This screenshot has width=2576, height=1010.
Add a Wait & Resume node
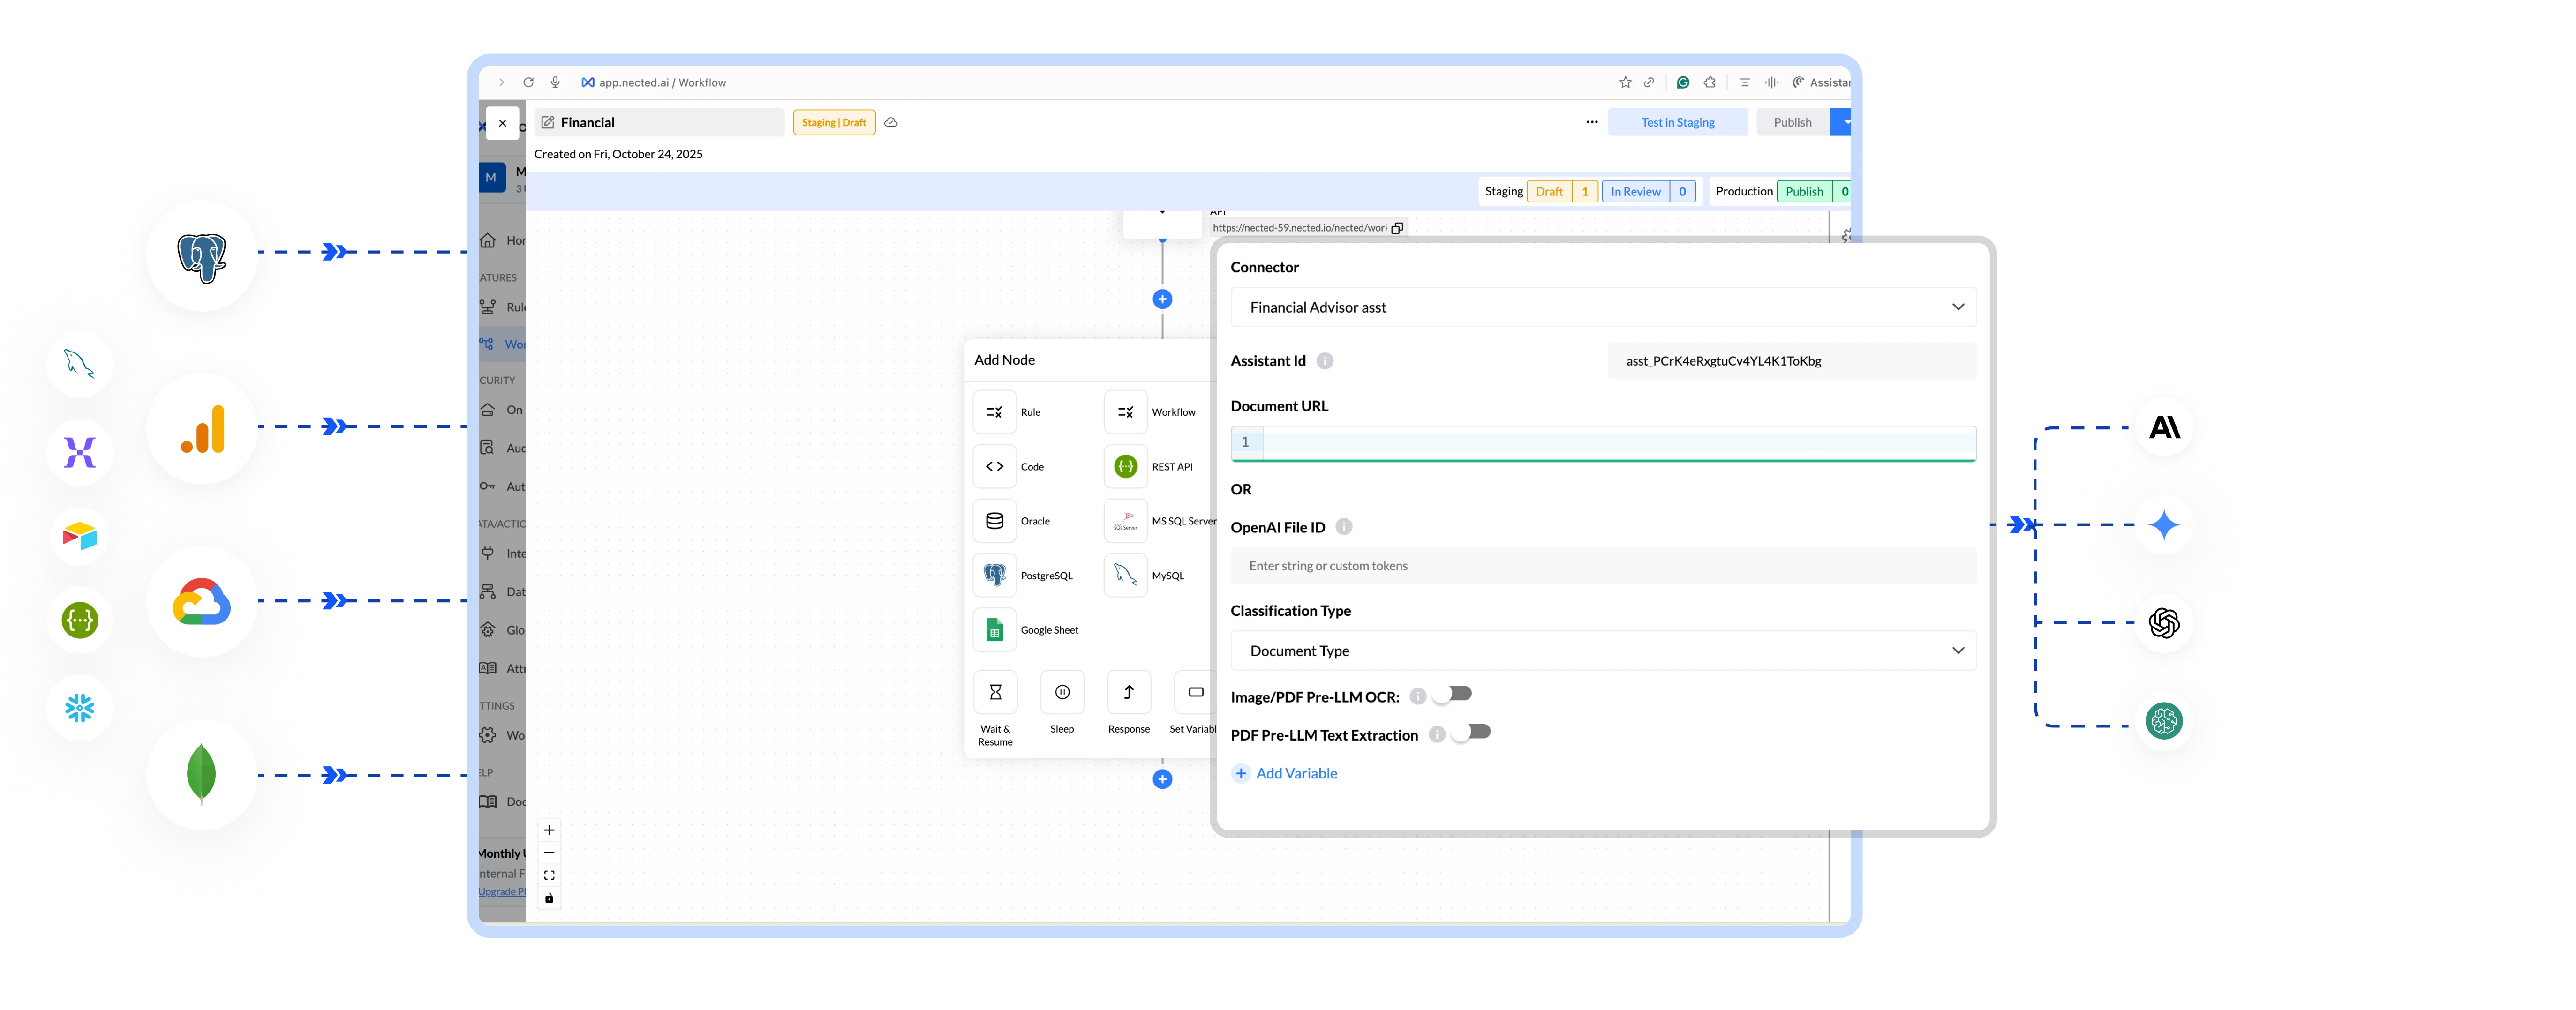point(995,692)
